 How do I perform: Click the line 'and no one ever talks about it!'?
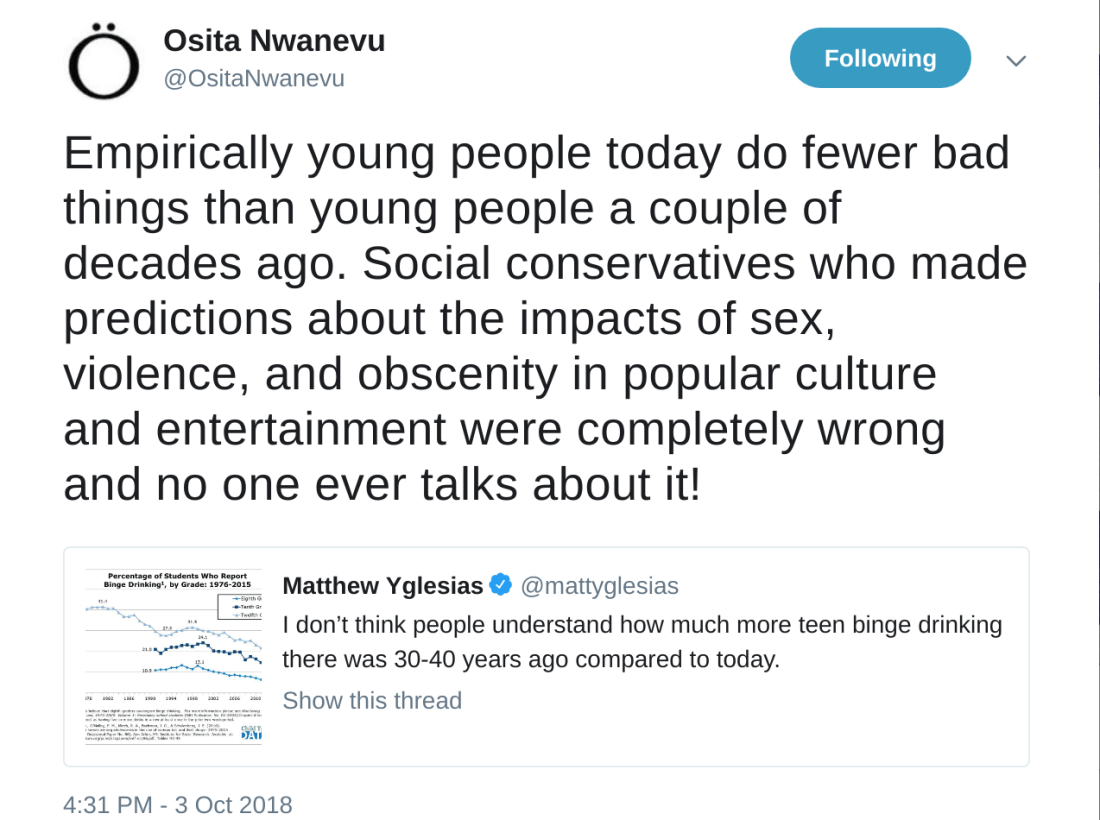click(382, 484)
